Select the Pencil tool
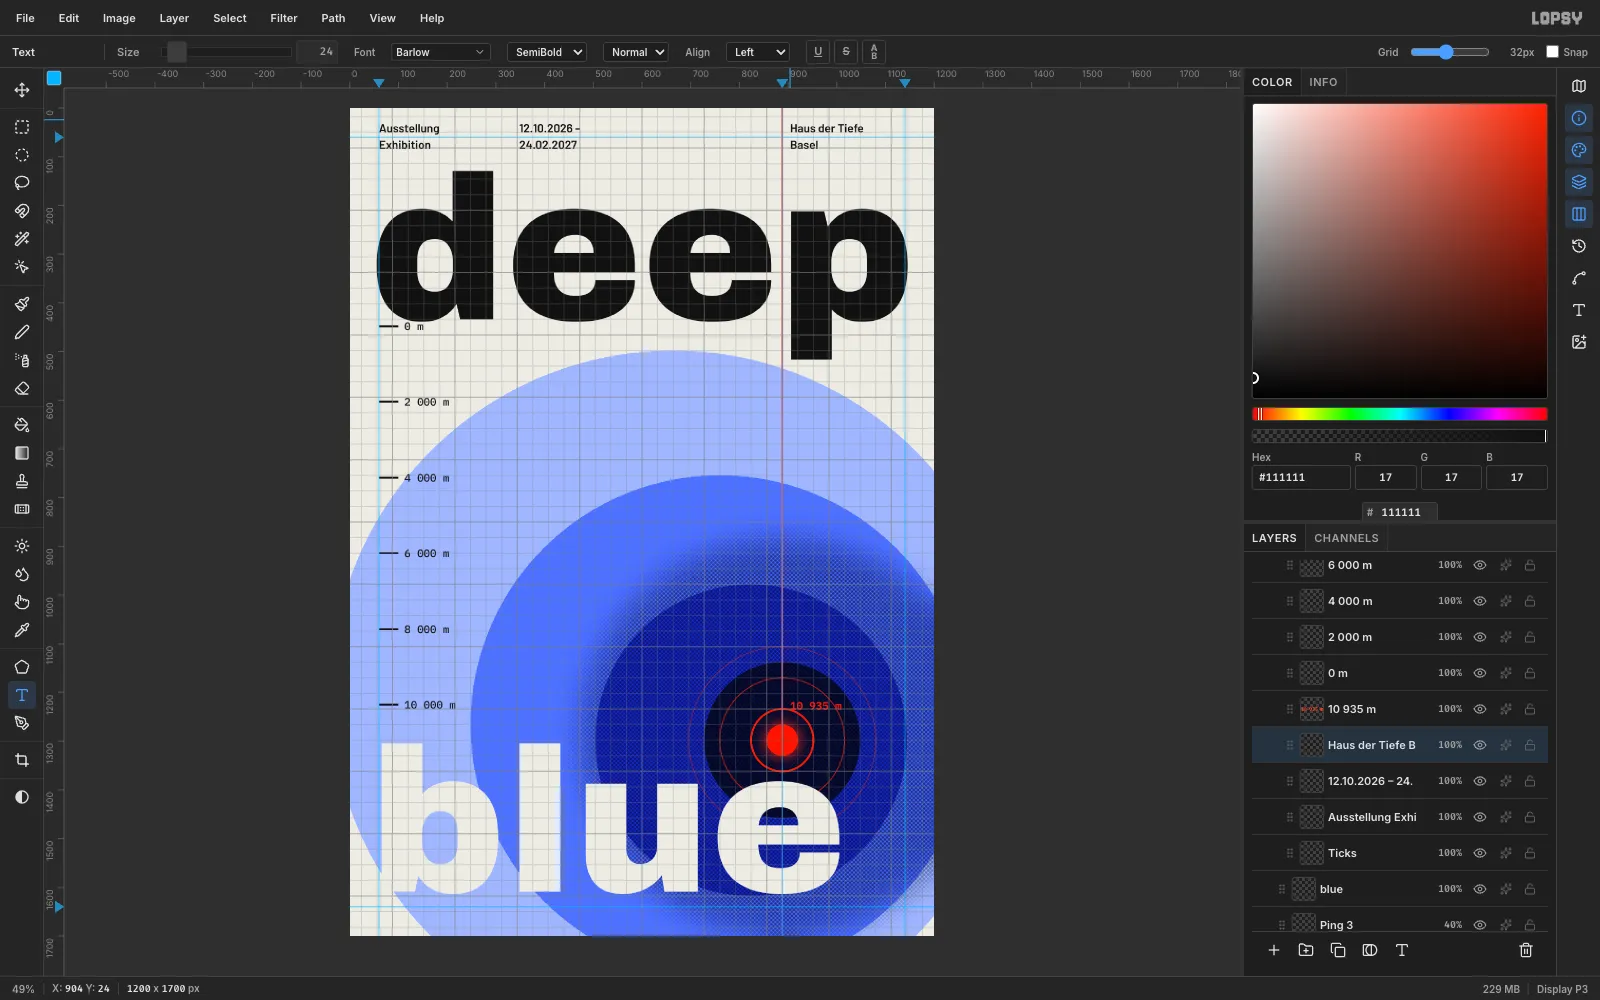Image resolution: width=1600 pixels, height=1000 pixels. point(22,332)
